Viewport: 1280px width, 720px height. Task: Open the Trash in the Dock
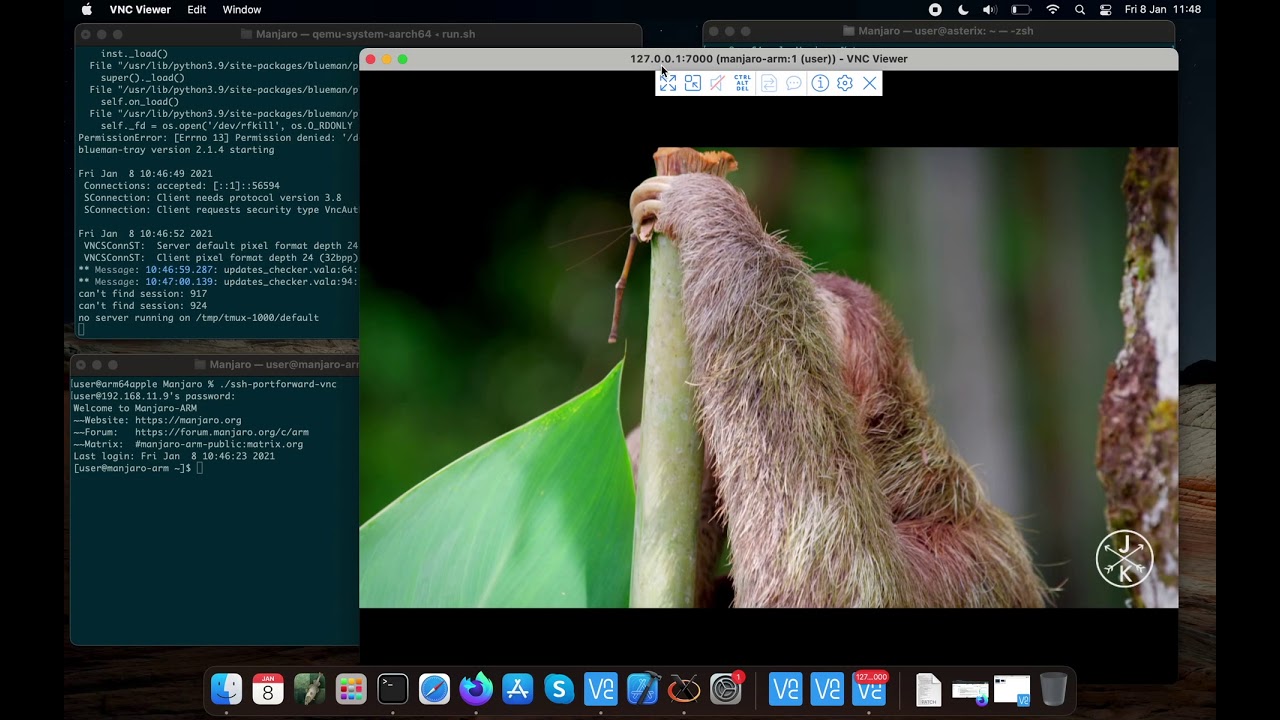click(x=1053, y=689)
